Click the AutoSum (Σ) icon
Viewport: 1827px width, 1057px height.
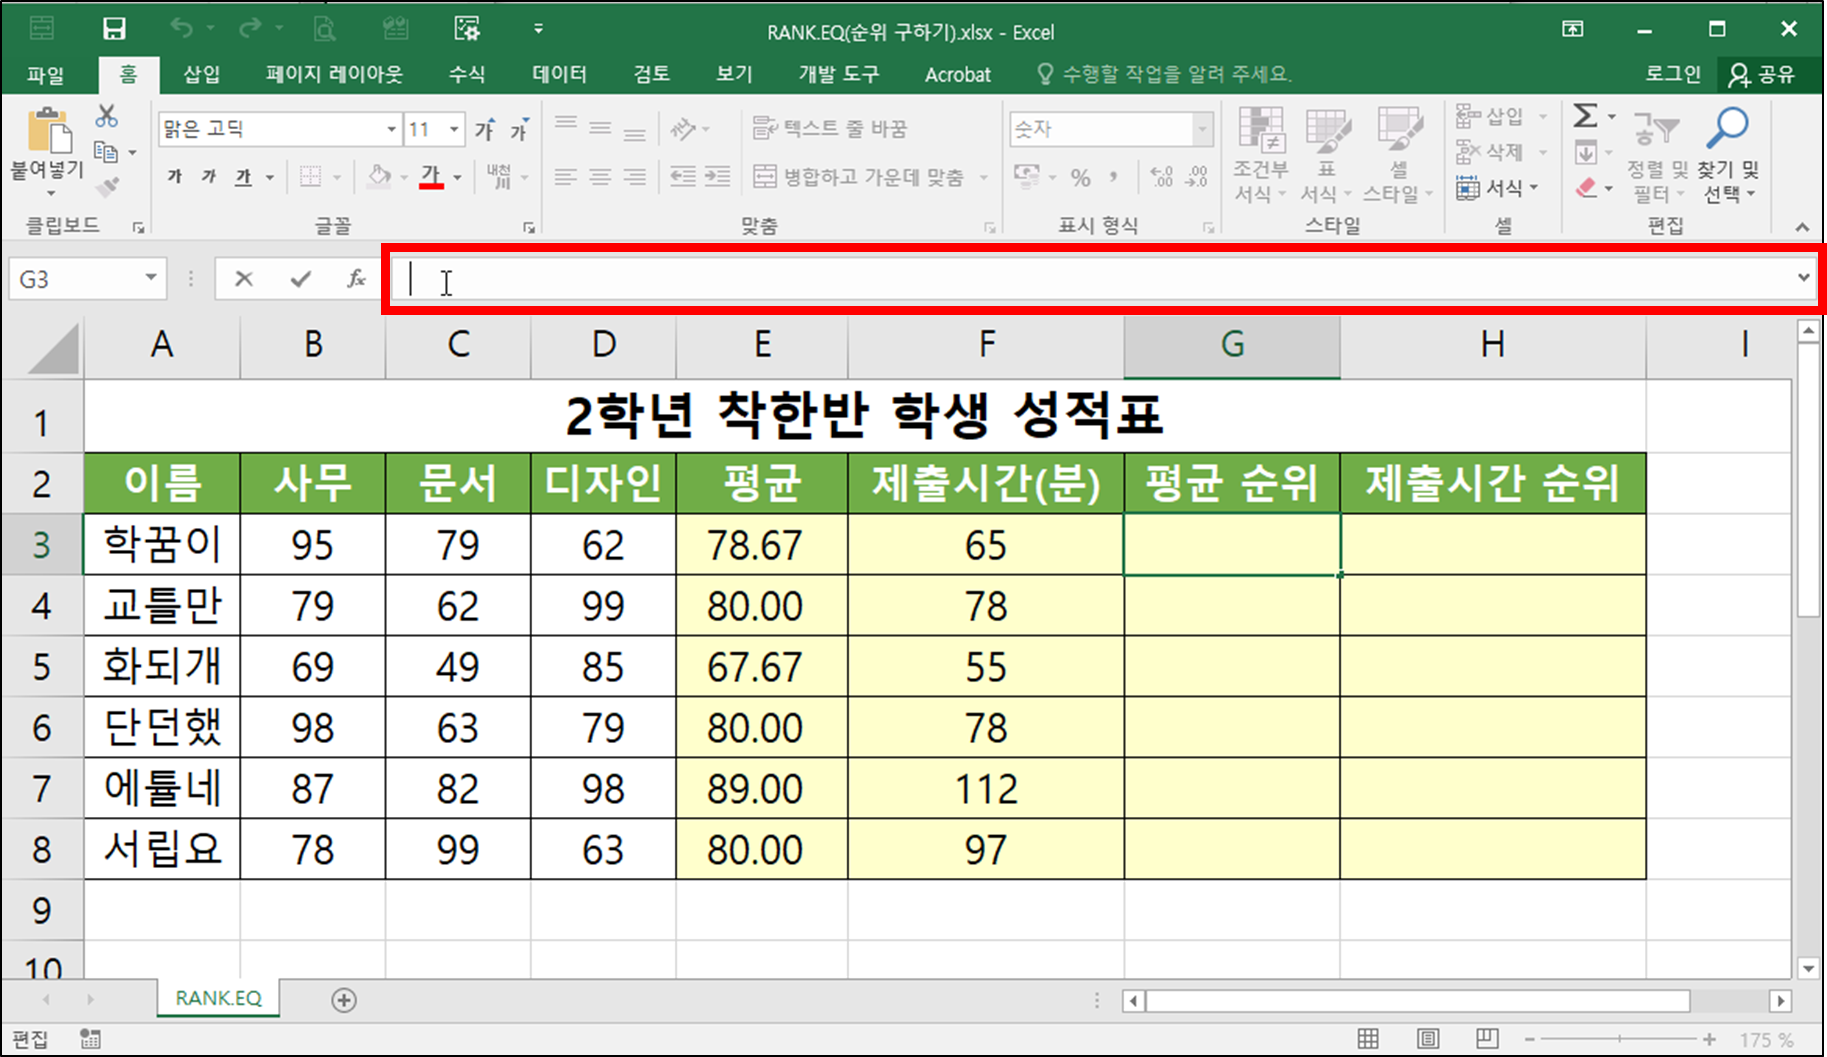(x=1586, y=115)
